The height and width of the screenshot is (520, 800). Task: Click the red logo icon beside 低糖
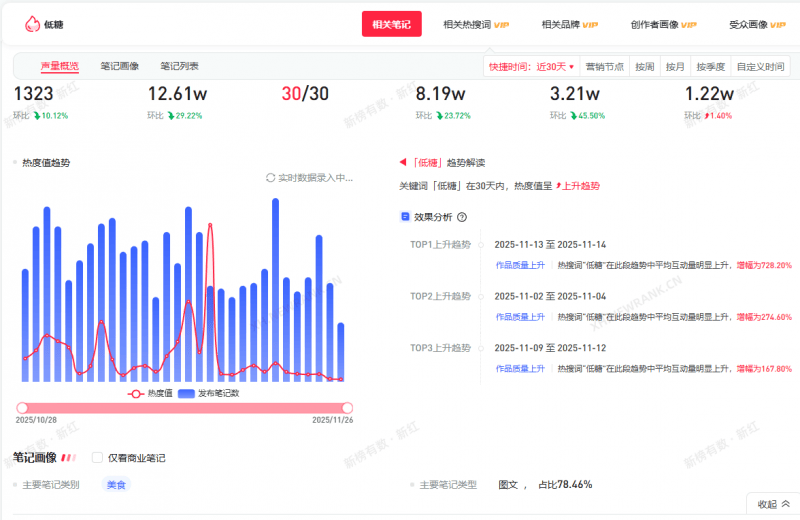[x=32, y=24]
